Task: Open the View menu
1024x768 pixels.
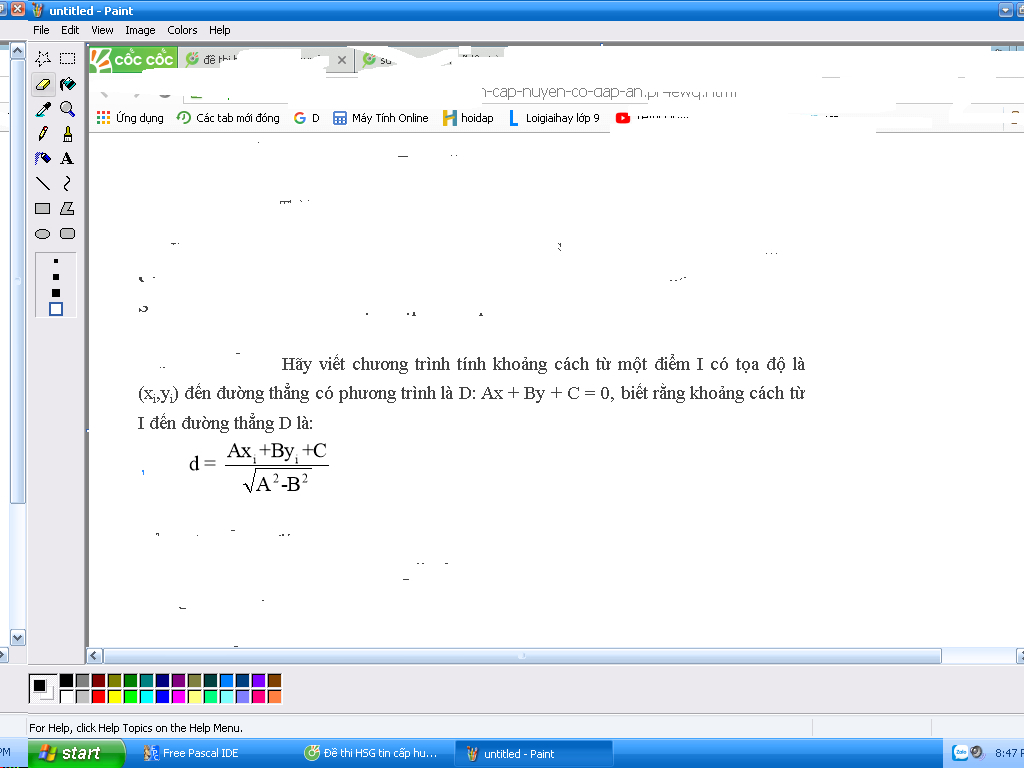Action: pyautogui.click(x=102, y=30)
